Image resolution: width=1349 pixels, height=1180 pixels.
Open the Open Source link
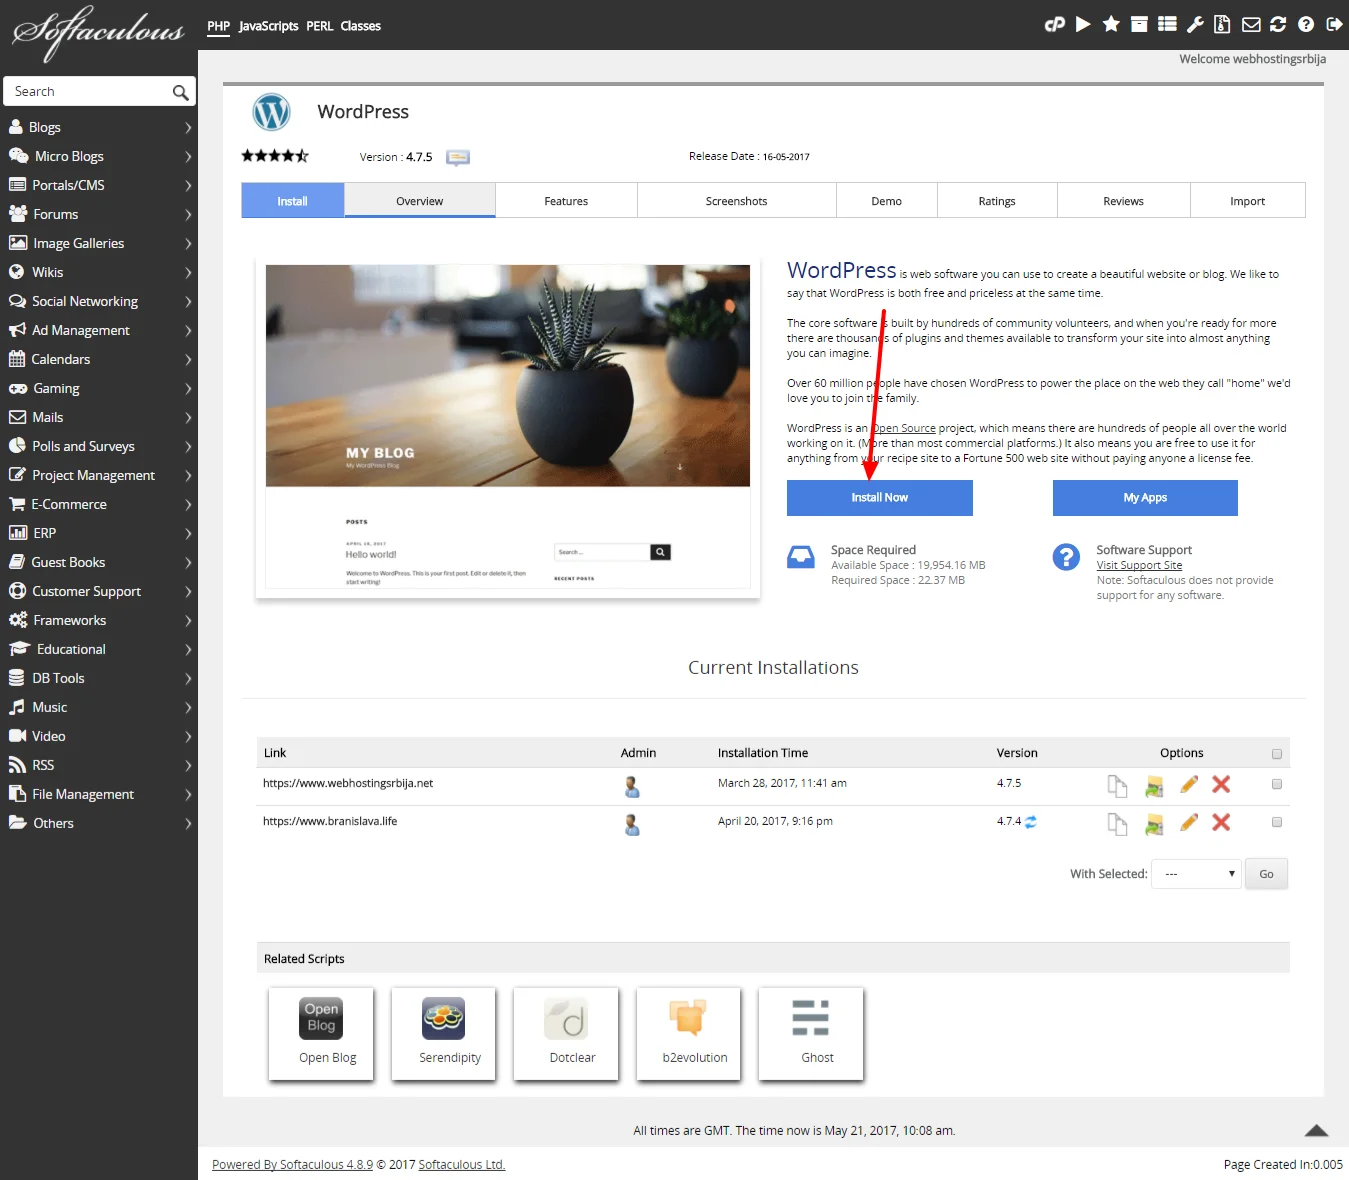point(904,428)
